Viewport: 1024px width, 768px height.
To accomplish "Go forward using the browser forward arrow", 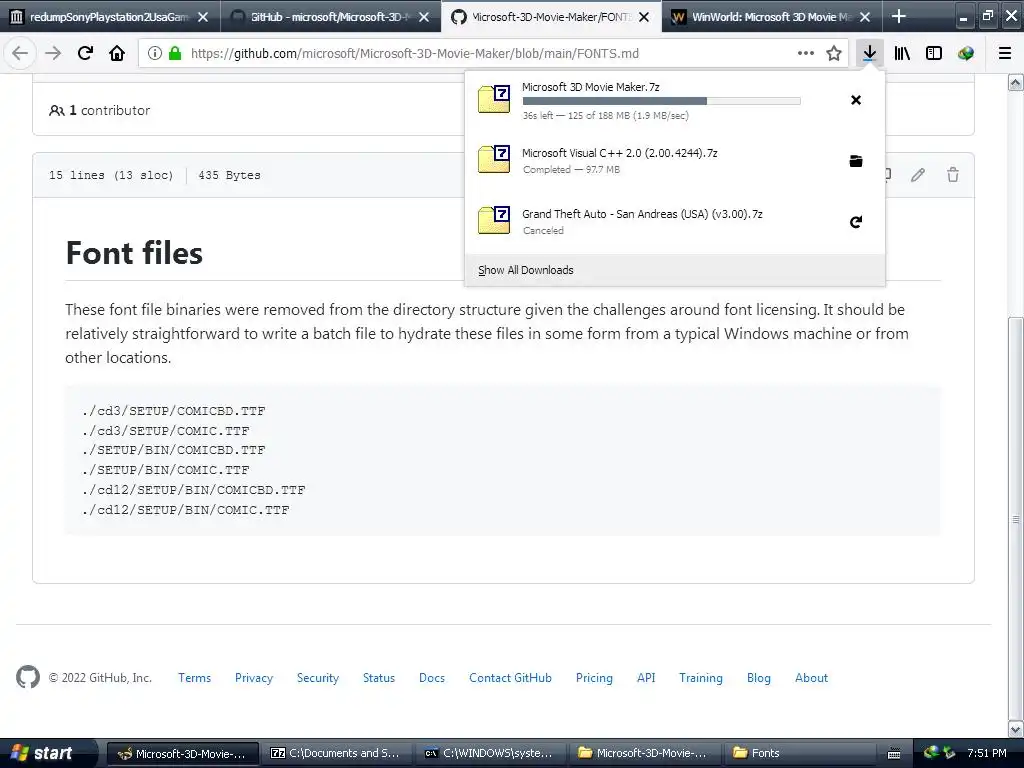I will 53,53.
